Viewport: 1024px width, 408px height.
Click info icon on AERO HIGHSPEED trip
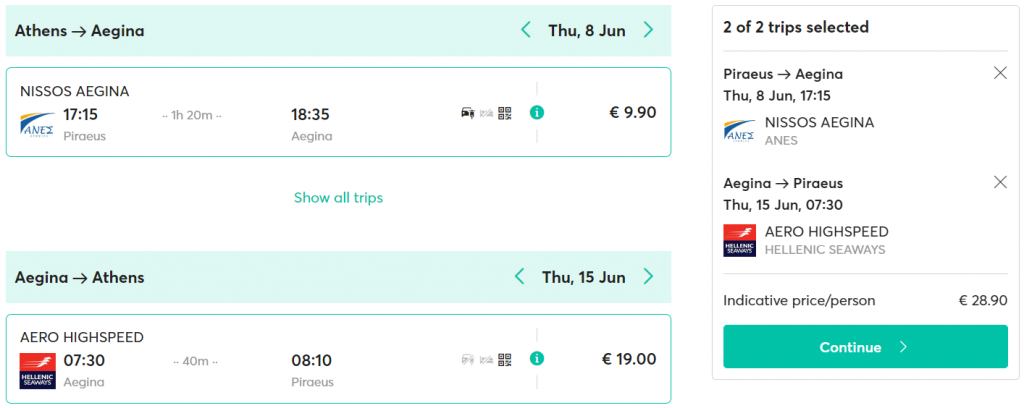pos(537,358)
